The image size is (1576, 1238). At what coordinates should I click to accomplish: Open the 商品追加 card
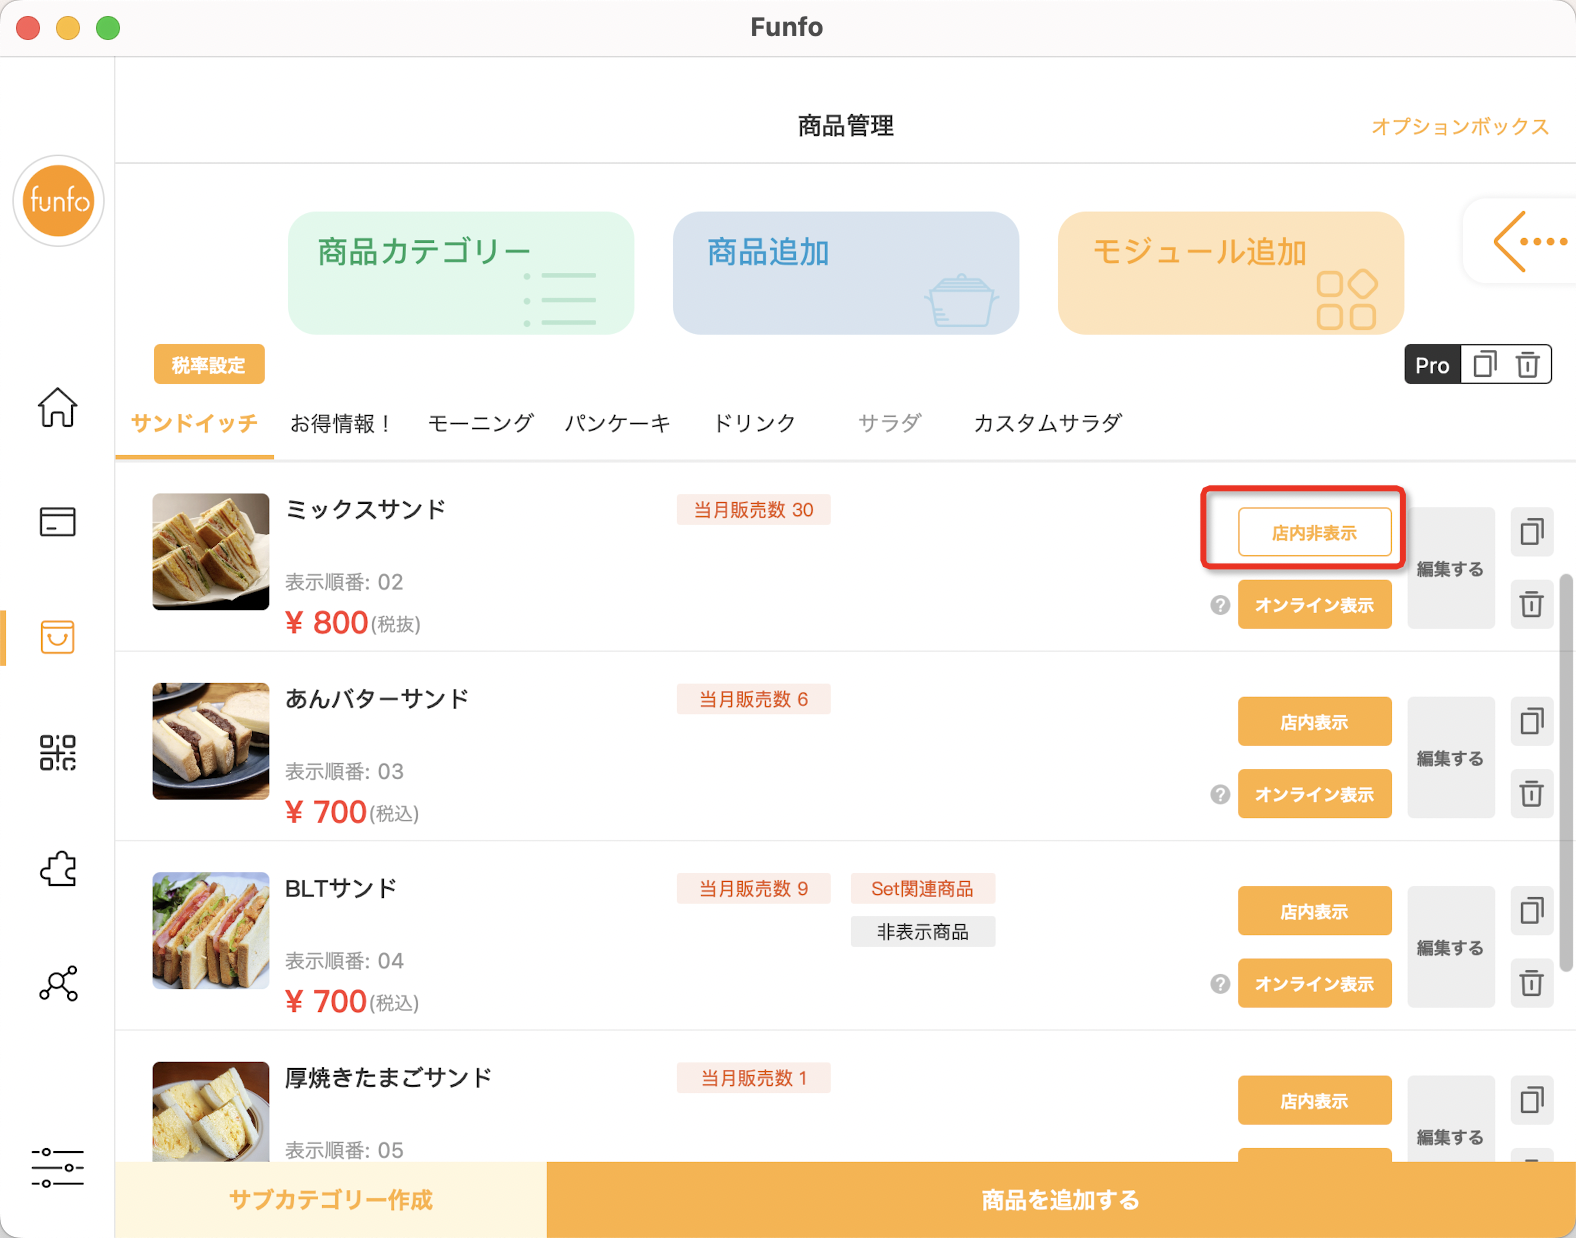(846, 273)
